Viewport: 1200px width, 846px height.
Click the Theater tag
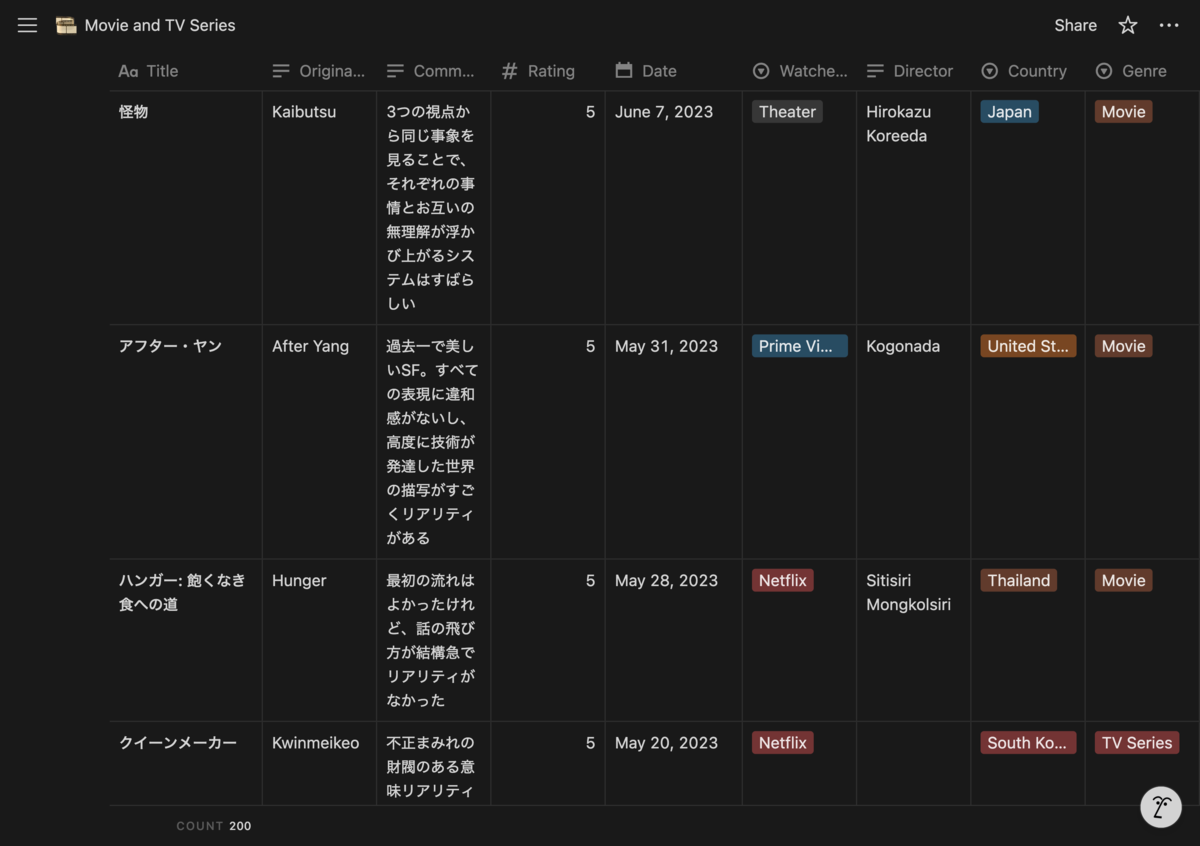[787, 112]
